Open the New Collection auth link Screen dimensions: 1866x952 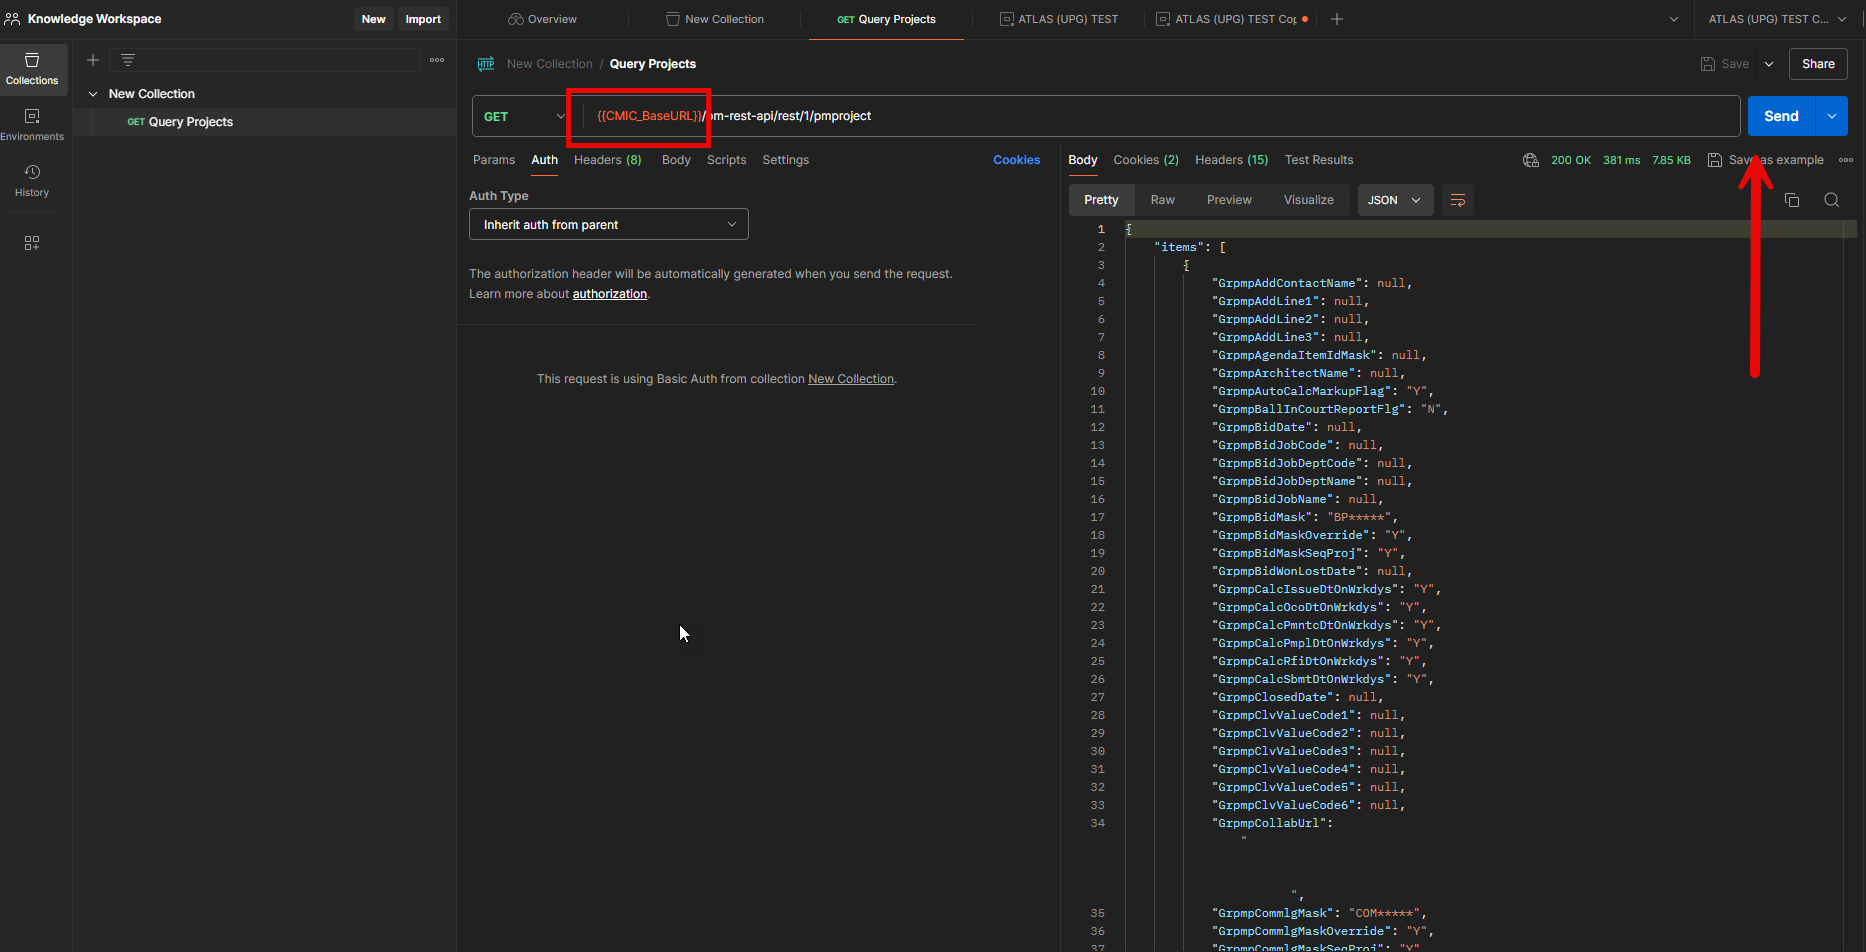[851, 379]
